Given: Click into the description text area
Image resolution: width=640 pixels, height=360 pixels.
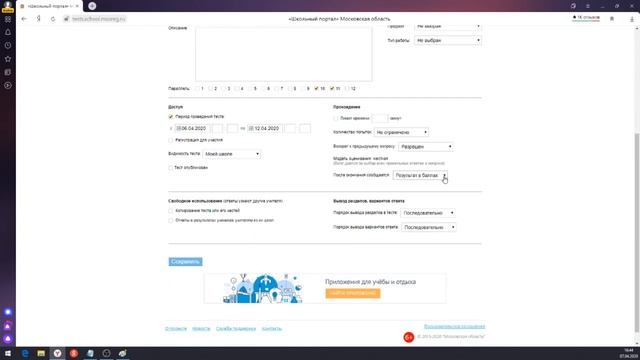Looking at the screenshot, I should (x=284, y=54).
